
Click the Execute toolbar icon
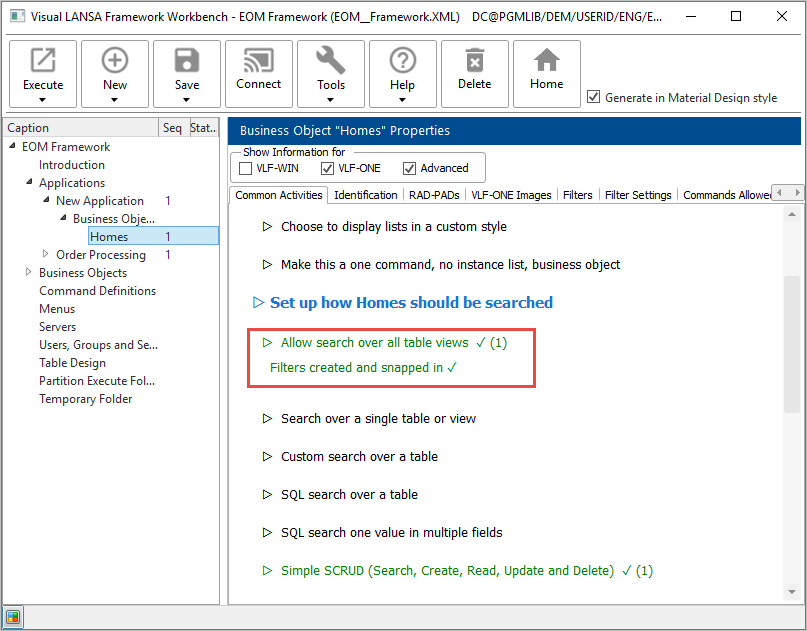click(43, 62)
